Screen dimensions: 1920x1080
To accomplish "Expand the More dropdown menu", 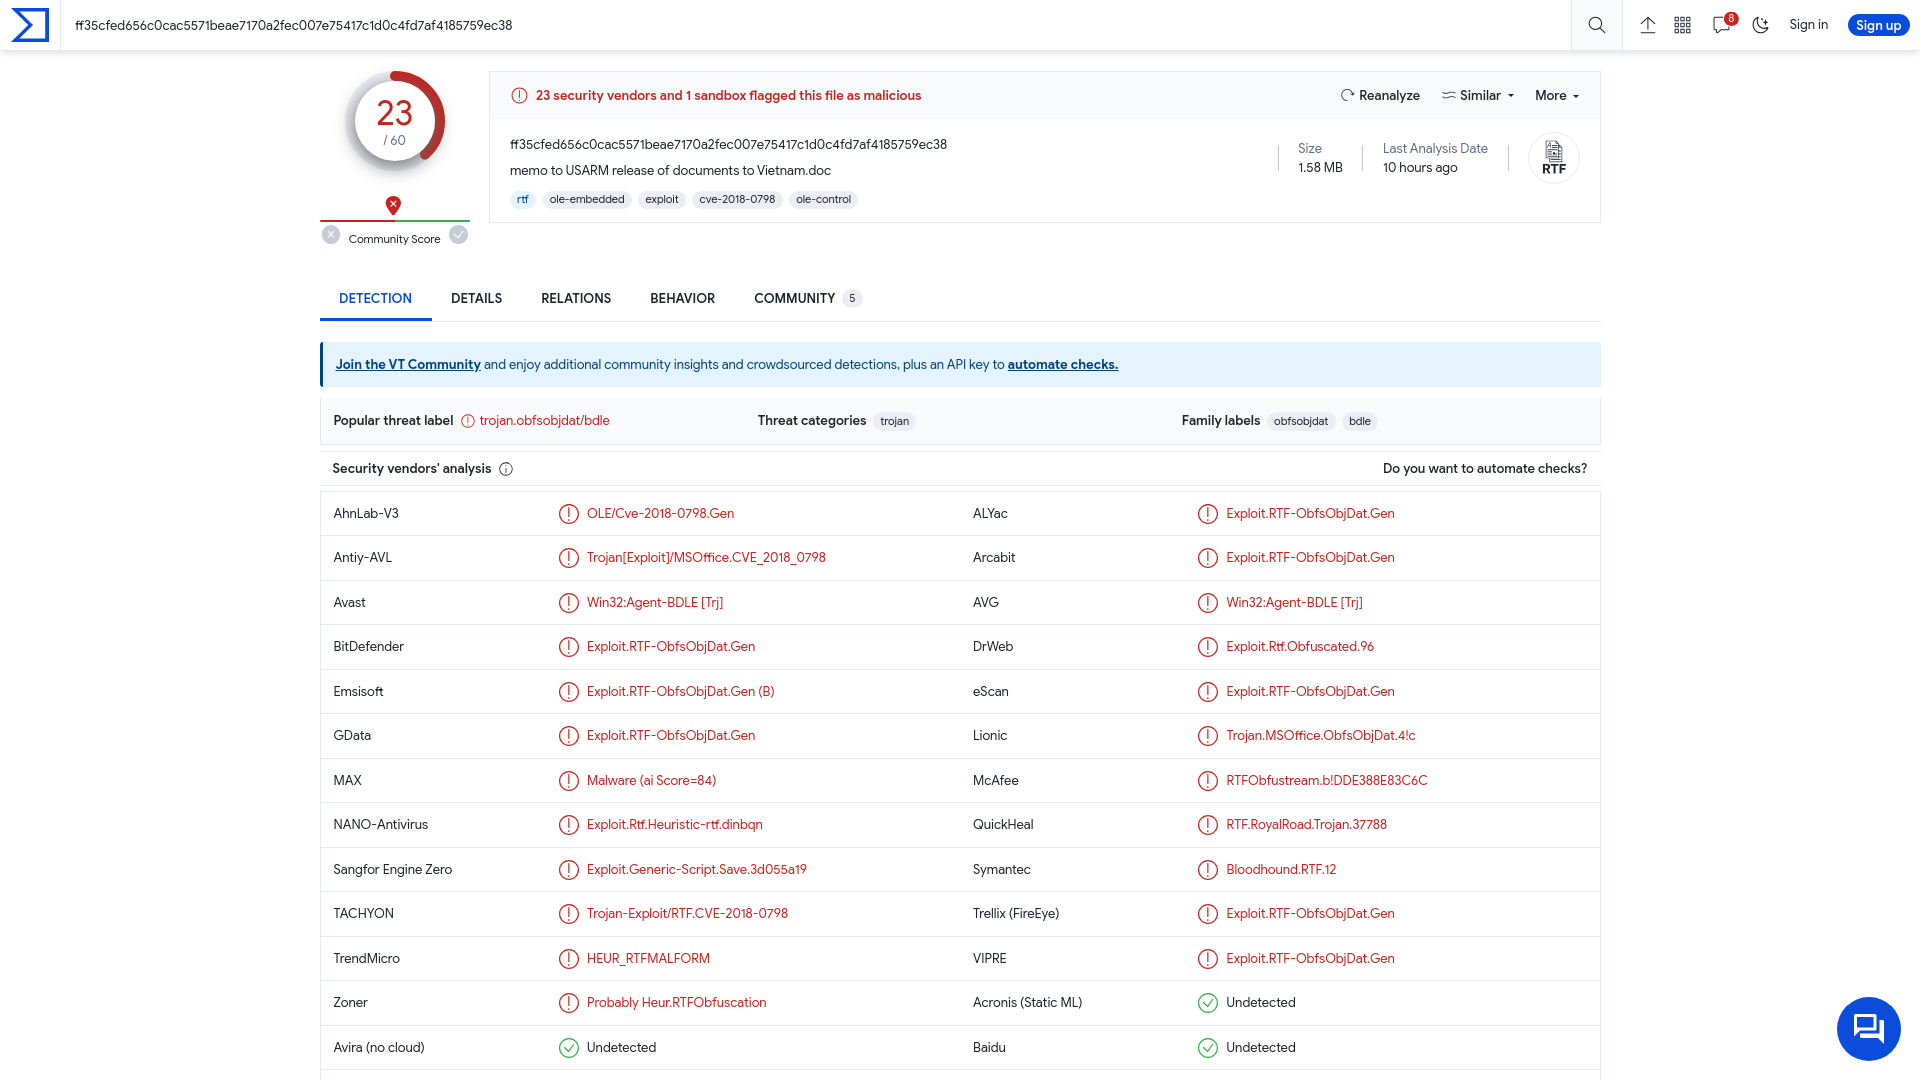I will coord(1556,95).
